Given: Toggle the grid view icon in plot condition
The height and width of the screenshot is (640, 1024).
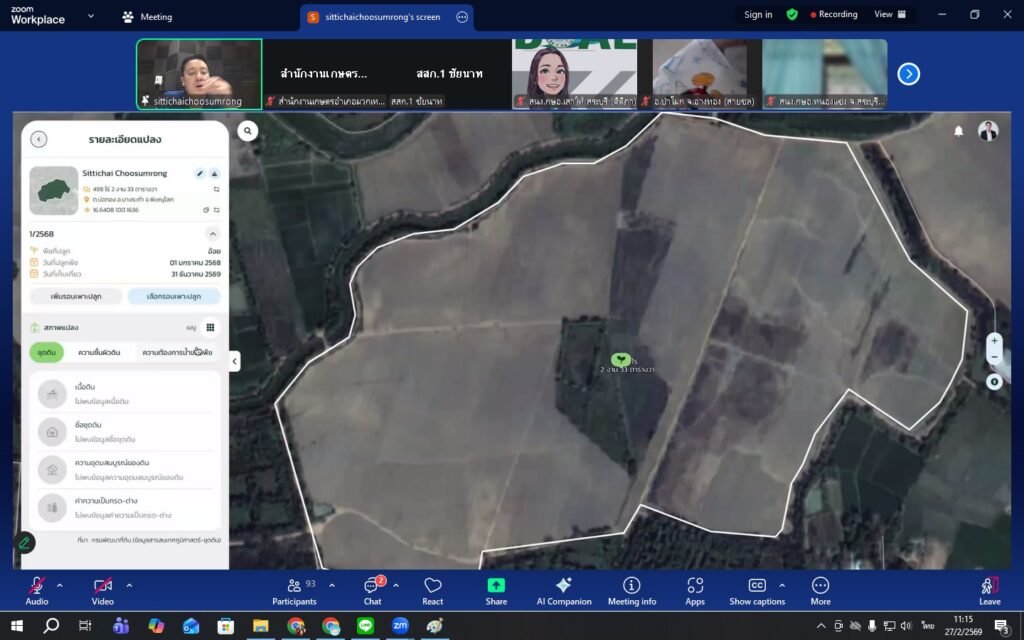Looking at the screenshot, I should point(210,327).
